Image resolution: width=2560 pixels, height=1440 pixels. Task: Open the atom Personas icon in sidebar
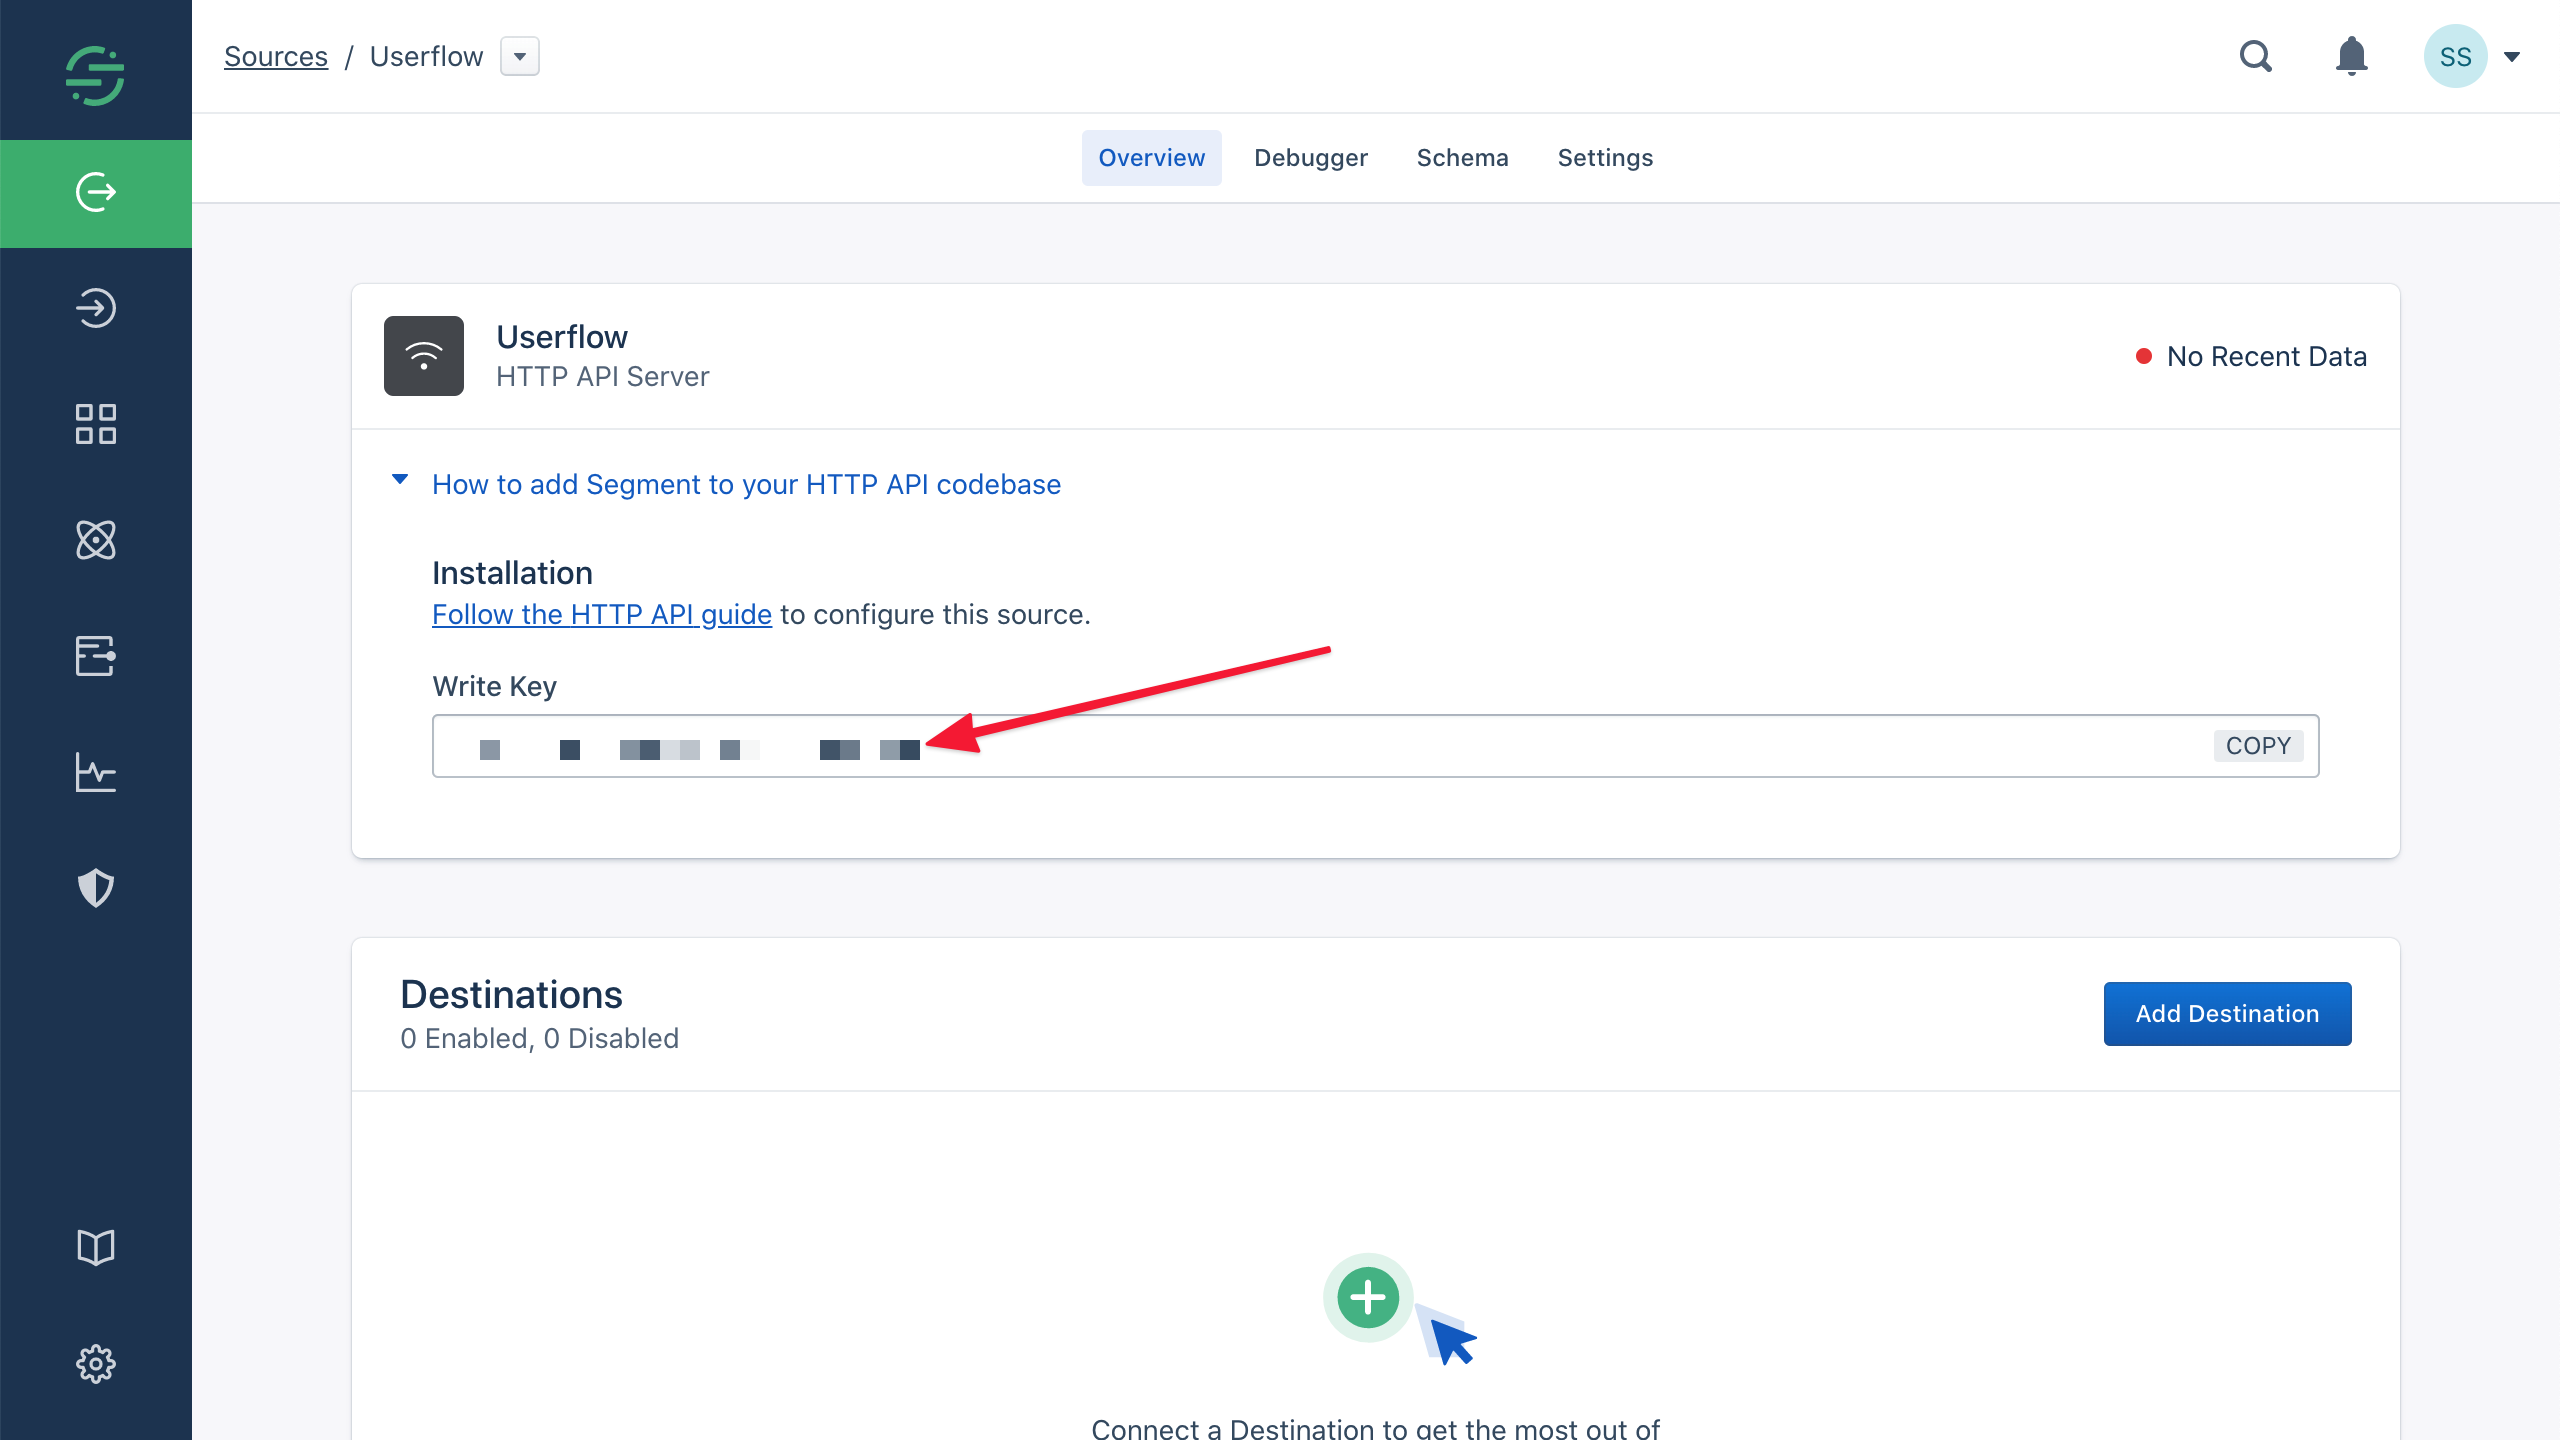point(96,540)
